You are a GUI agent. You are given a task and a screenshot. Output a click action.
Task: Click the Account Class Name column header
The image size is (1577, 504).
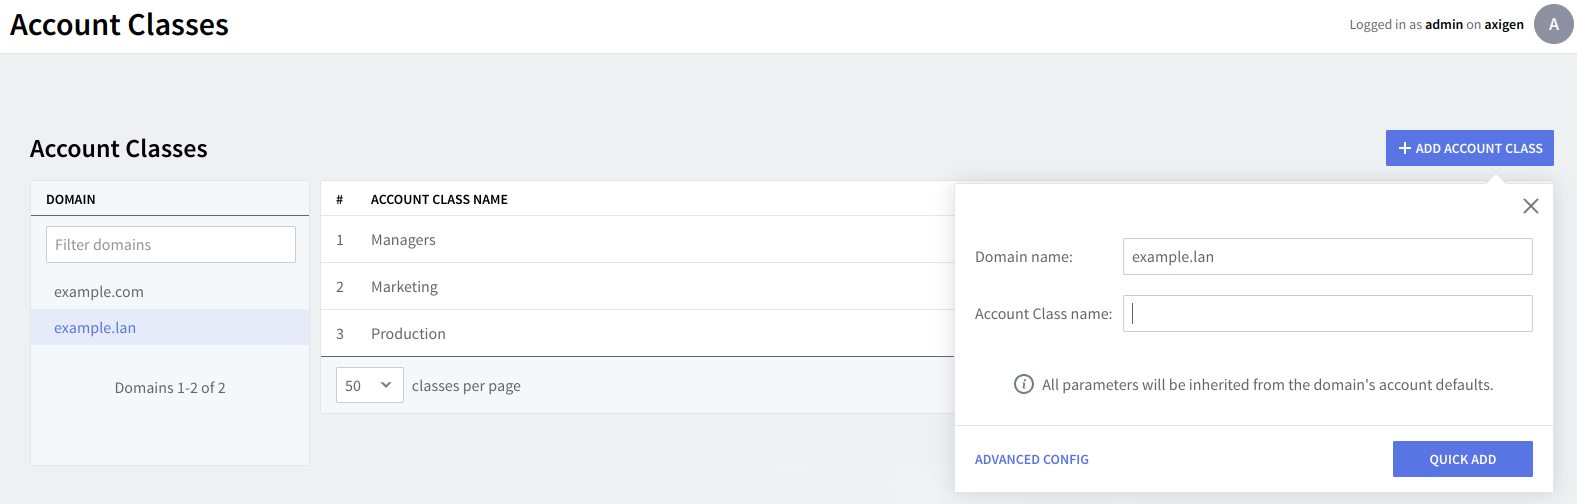pyautogui.click(x=439, y=200)
